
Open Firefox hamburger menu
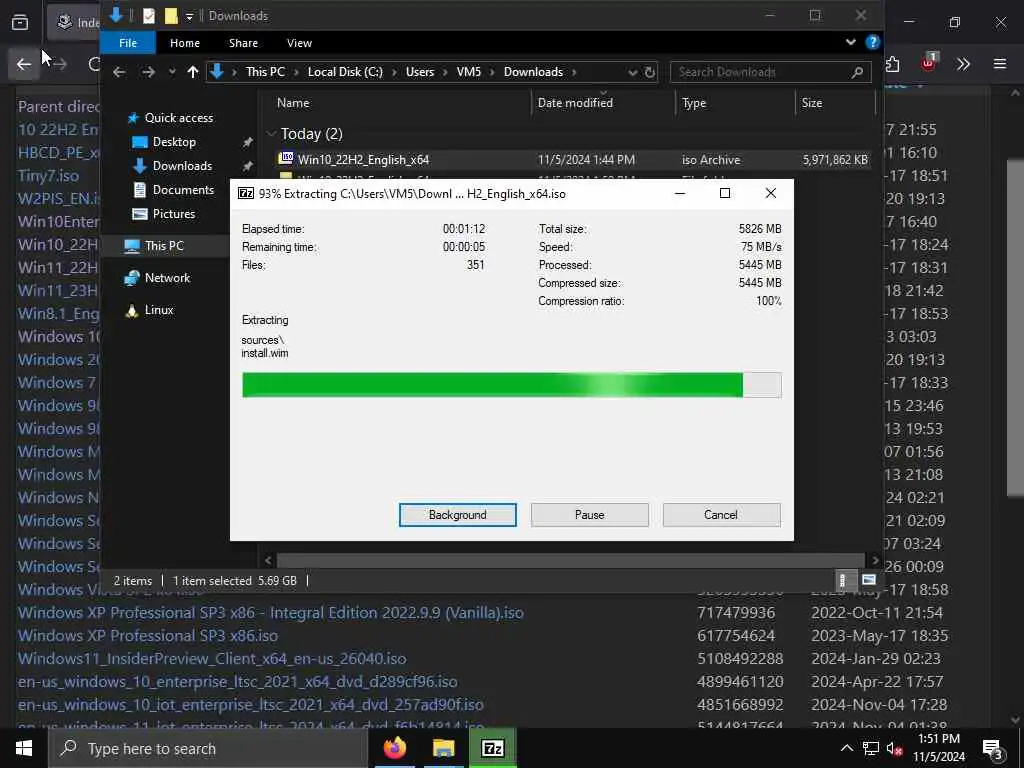(1000, 64)
